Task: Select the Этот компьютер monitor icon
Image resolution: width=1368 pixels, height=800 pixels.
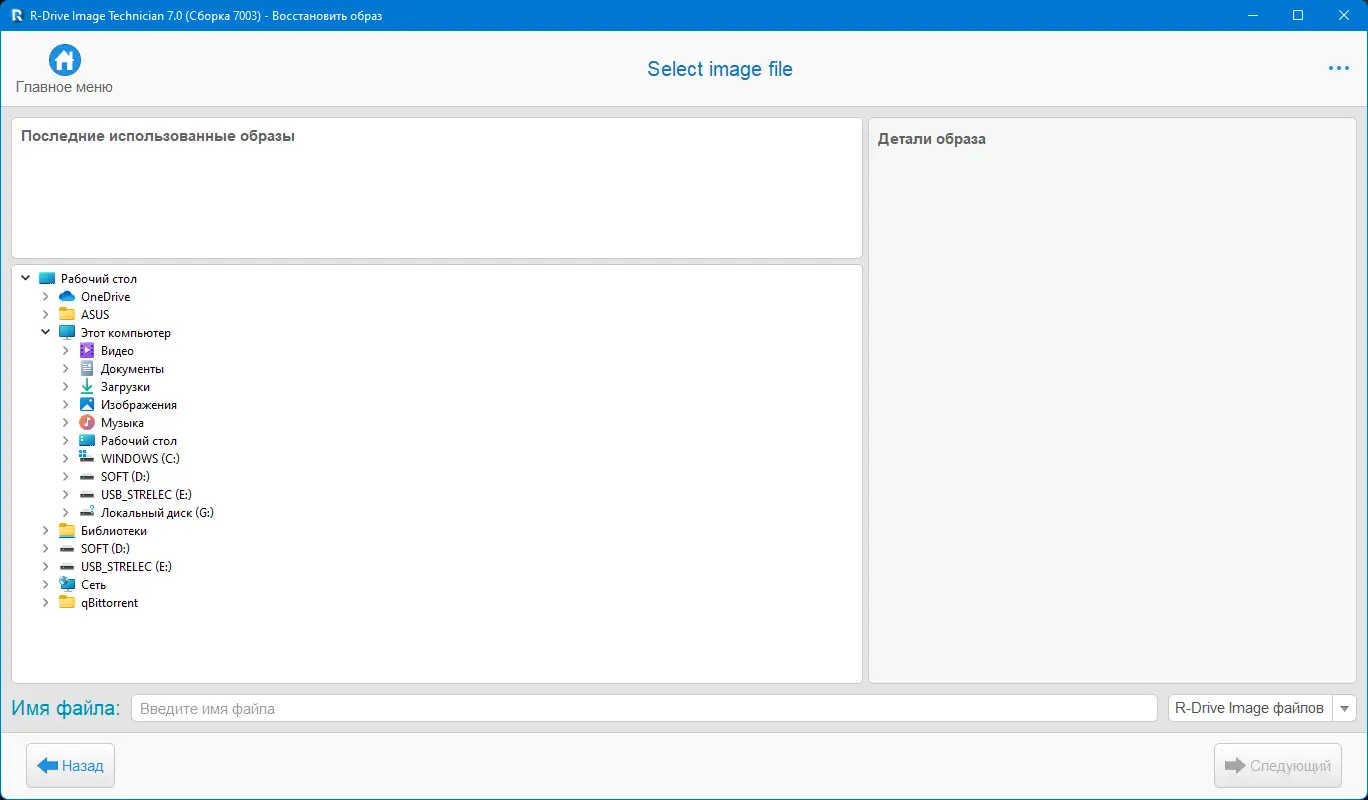Action: [67, 333]
